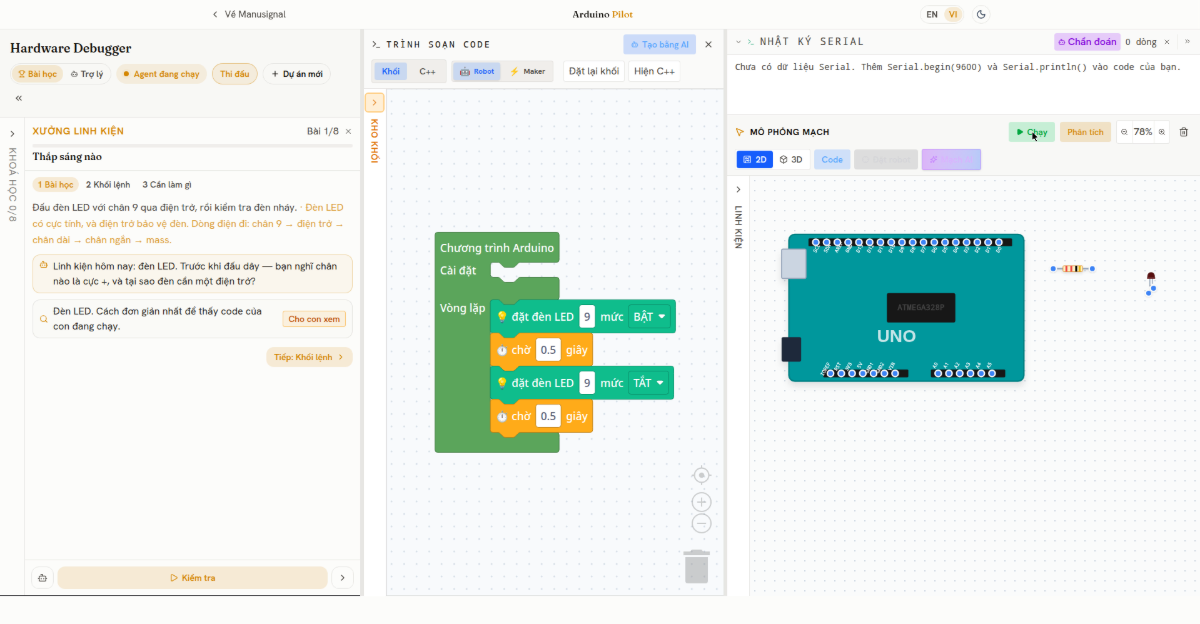Click second chờ 0.5 delay field

548,416
